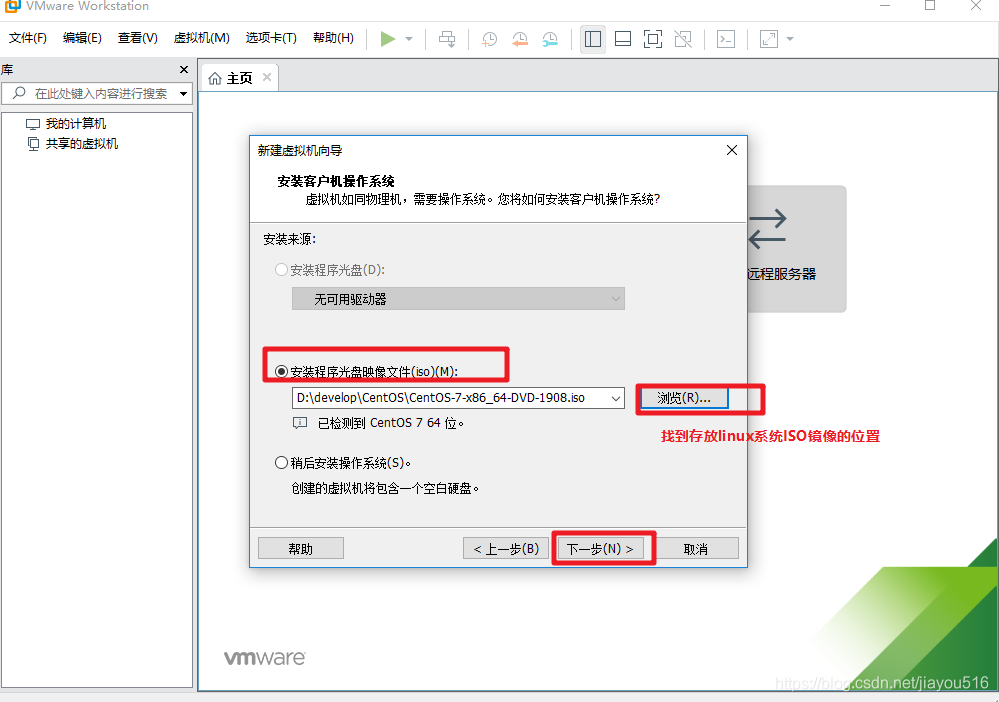Screen dimensions: 999x702
Task: Click the 远程服务器 tile behind the dialog
Action: click(796, 248)
